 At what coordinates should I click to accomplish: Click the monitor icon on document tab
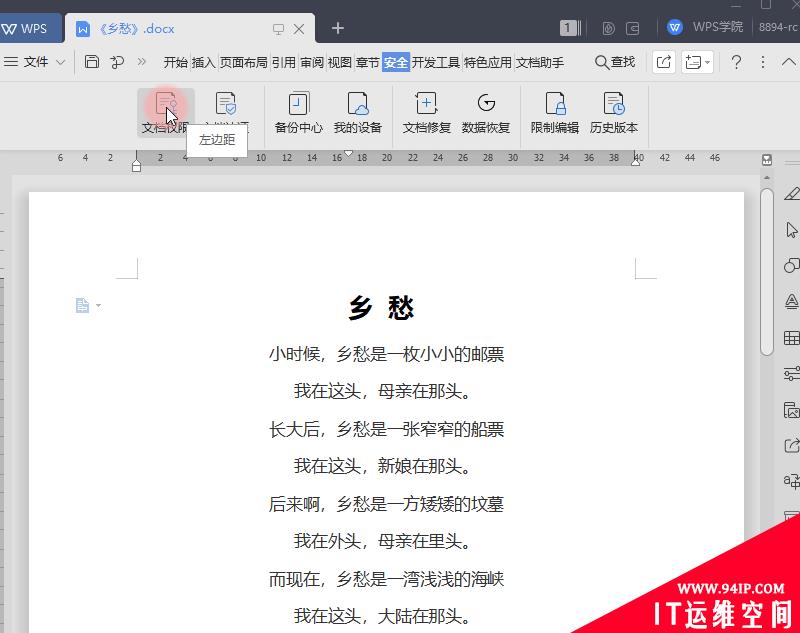click(278, 29)
